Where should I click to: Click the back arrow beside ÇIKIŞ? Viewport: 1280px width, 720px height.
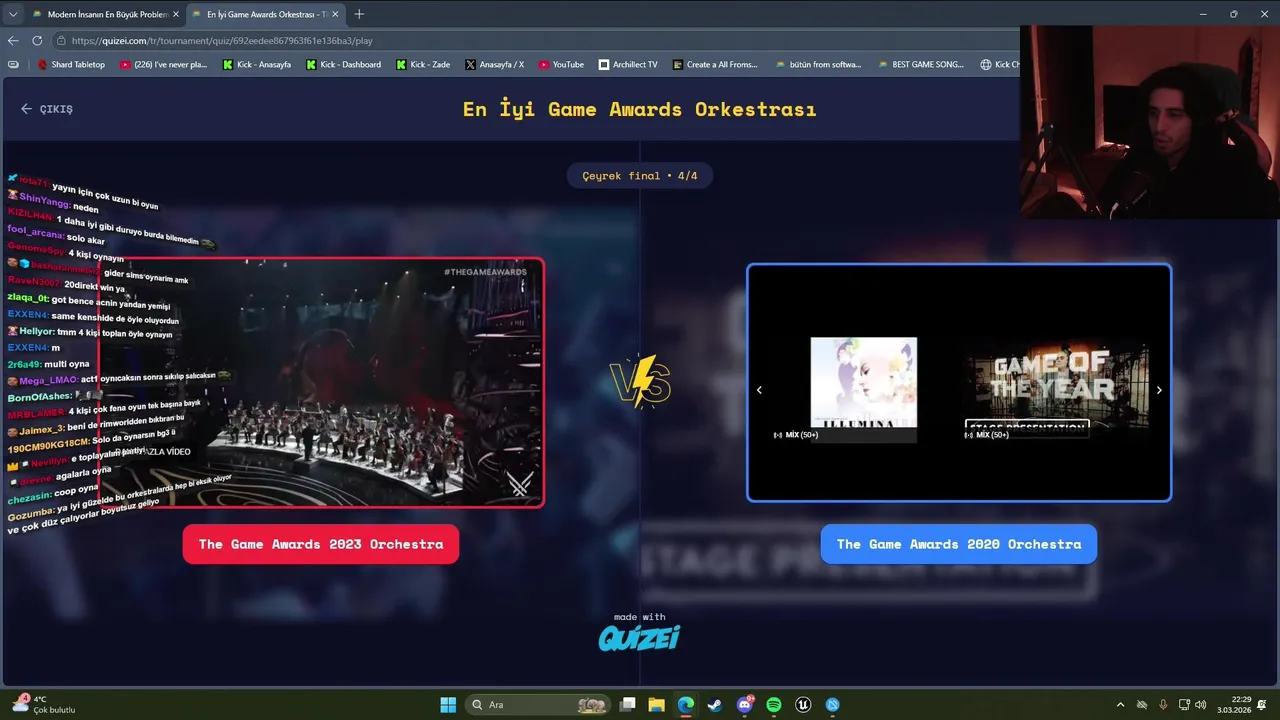tap(27, 109)
